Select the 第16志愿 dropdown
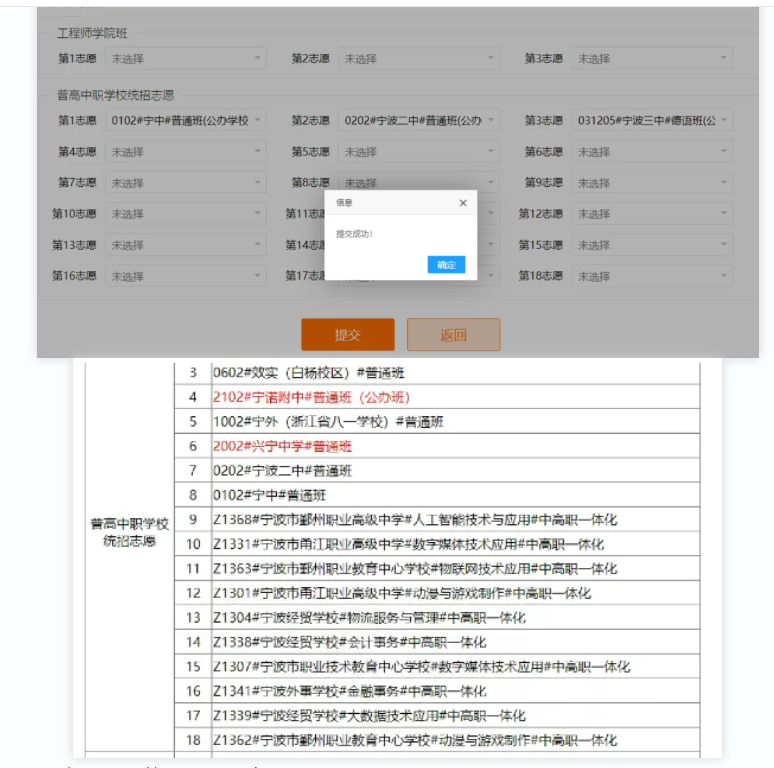 186,276
